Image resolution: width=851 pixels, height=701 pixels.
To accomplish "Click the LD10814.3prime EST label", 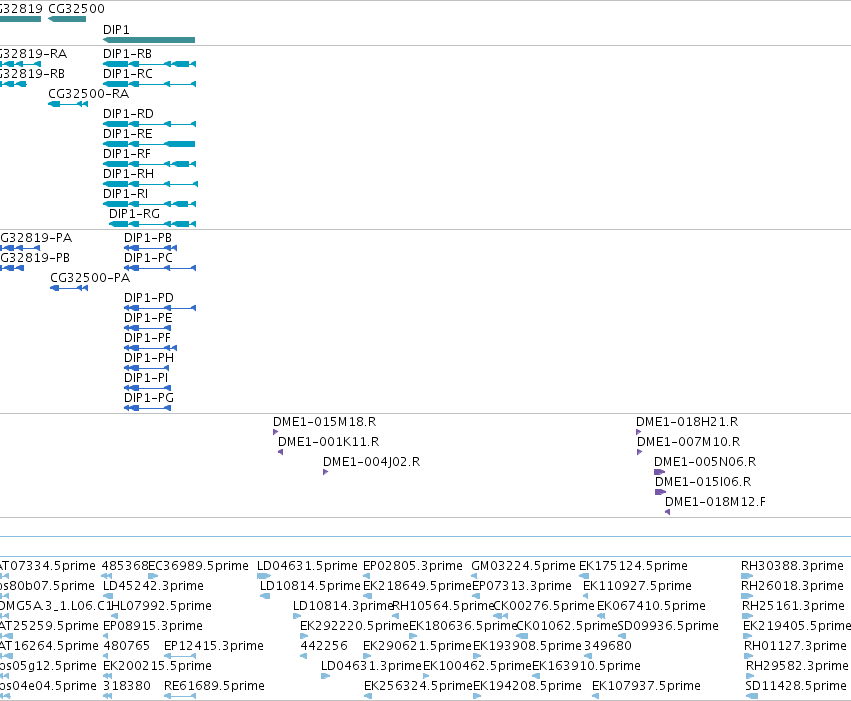I will 342,607.
